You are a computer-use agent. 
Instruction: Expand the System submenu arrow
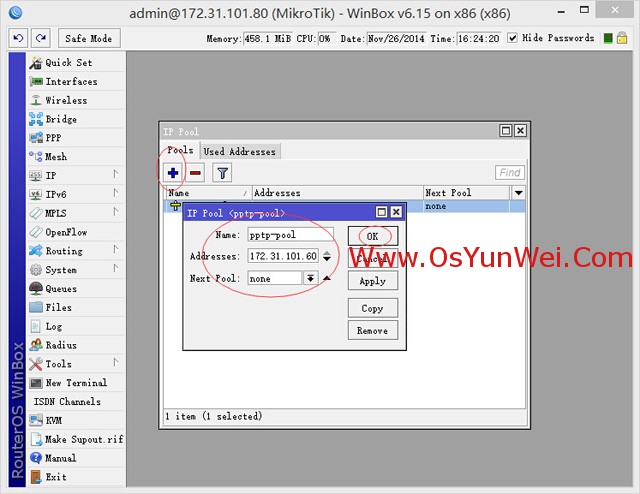[x=116, y=268]
